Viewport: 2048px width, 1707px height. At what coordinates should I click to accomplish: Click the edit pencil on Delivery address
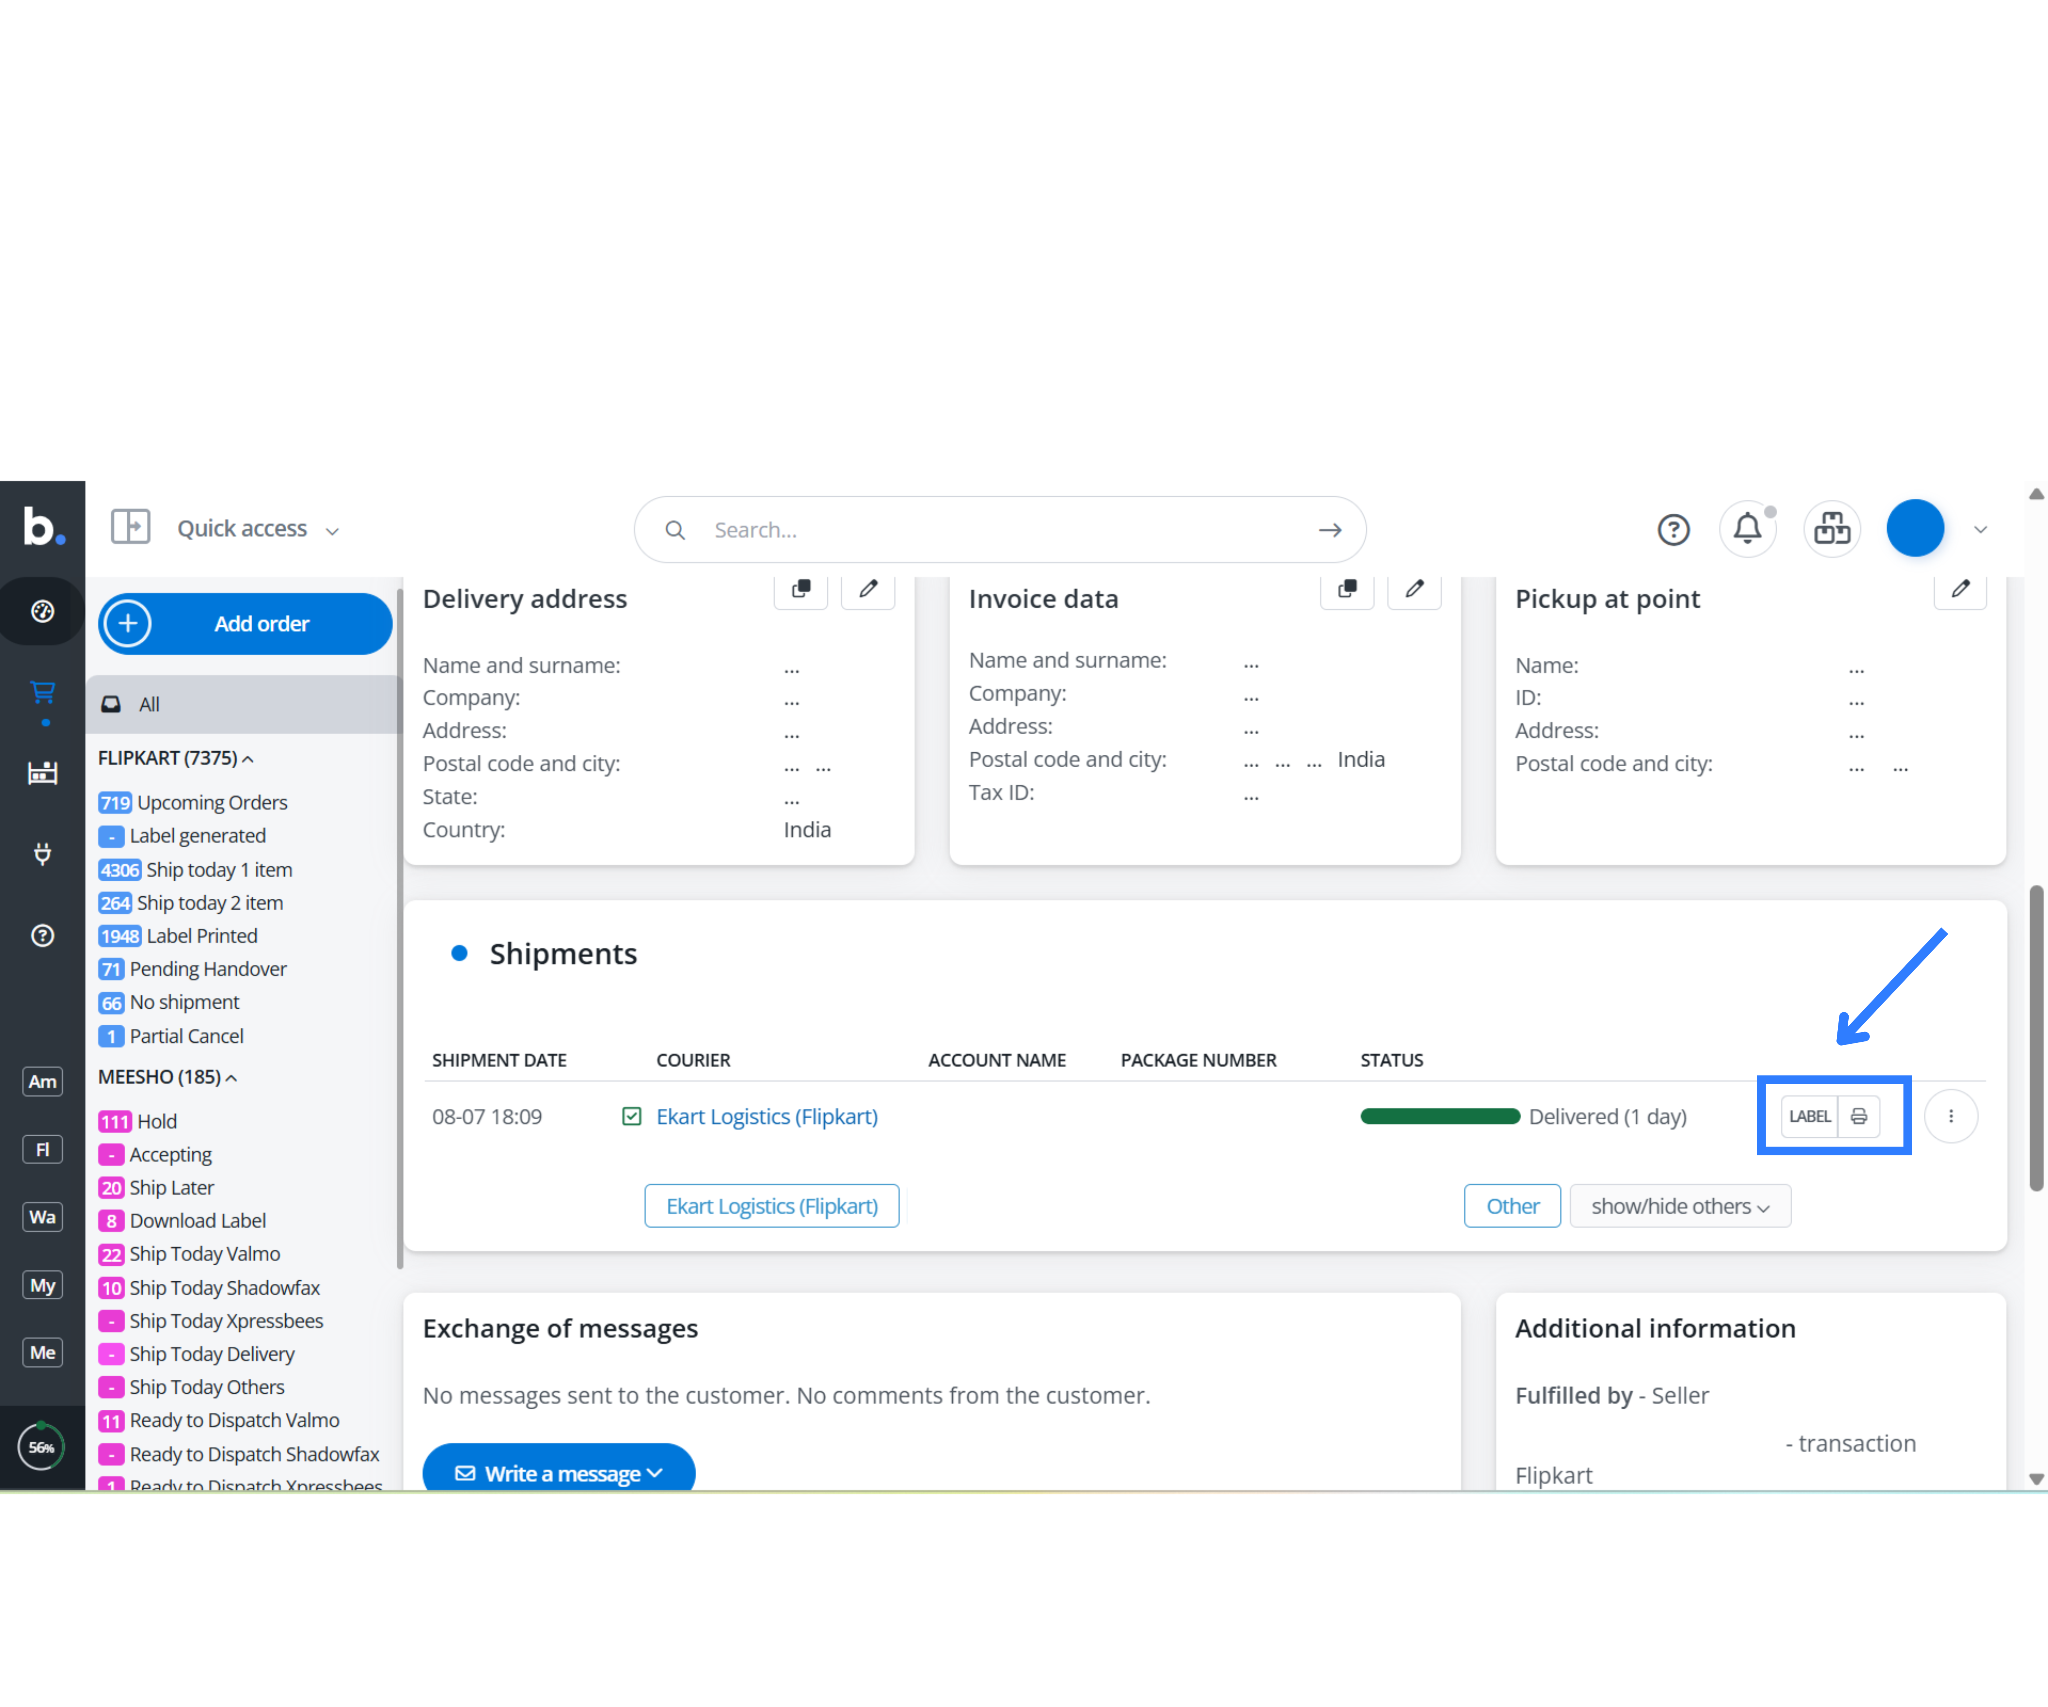tap(868, 589)
